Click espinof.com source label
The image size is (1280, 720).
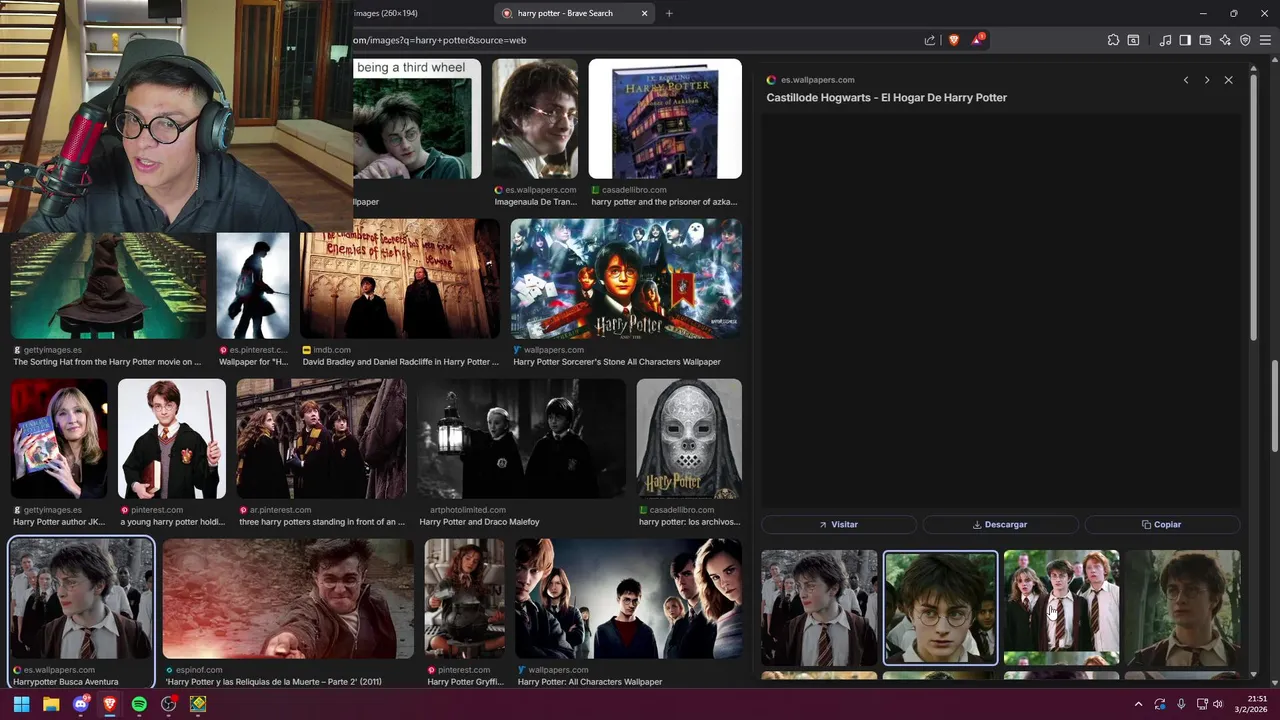coord(199,670)
